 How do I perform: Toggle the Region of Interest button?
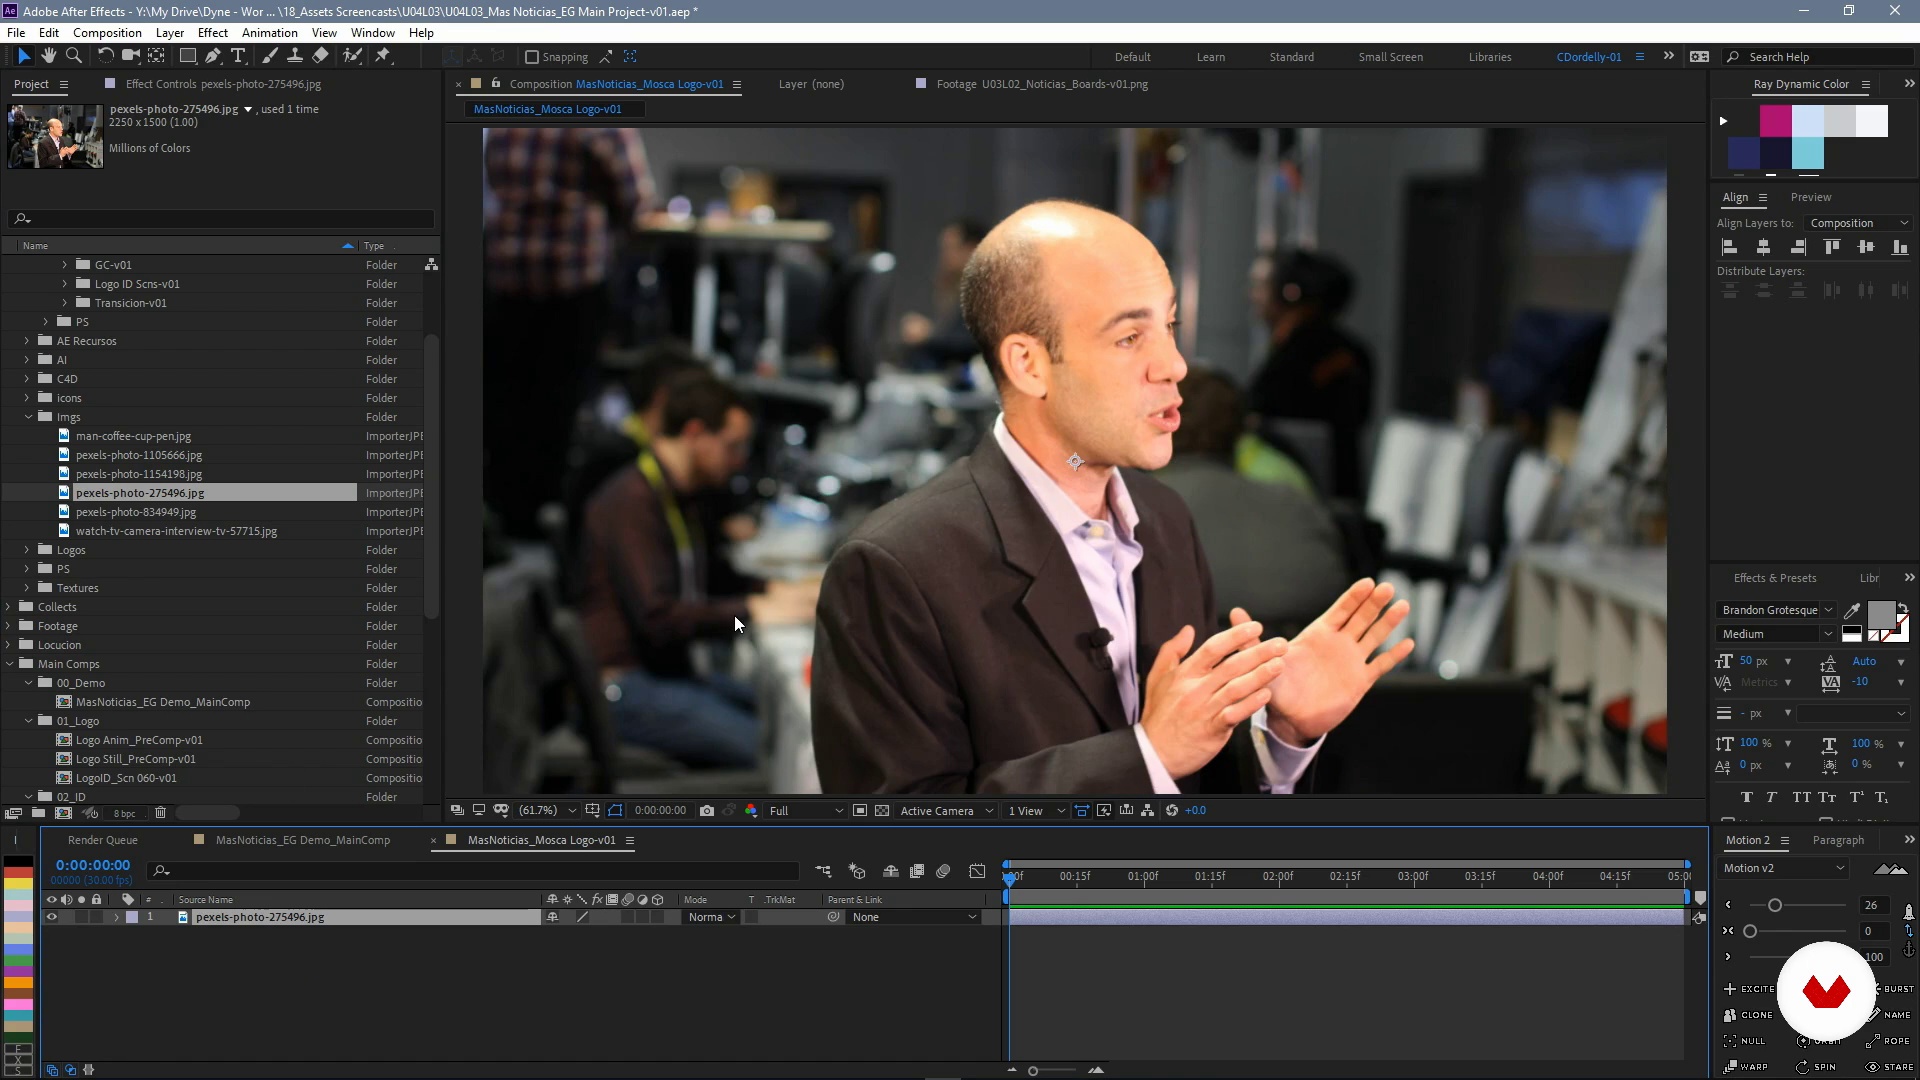859,810
